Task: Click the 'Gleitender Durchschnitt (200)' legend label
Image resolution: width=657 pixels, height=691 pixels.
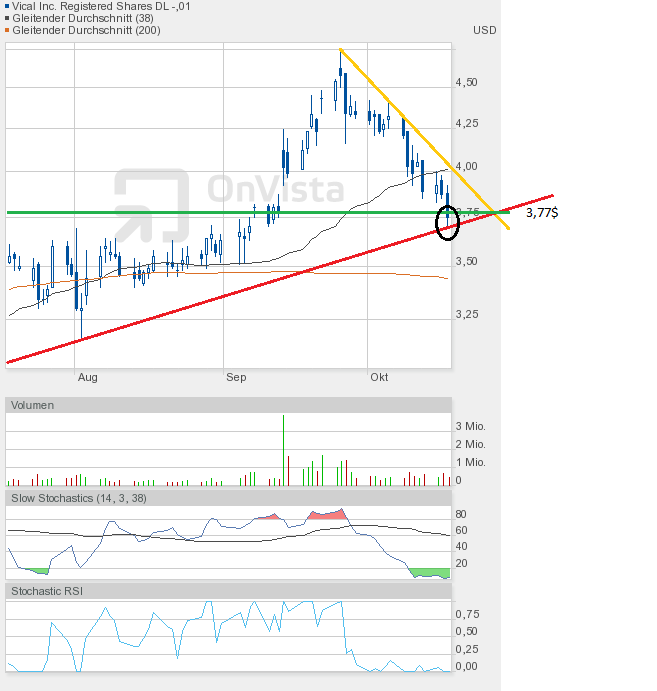Action: click(x=86, y=30)
